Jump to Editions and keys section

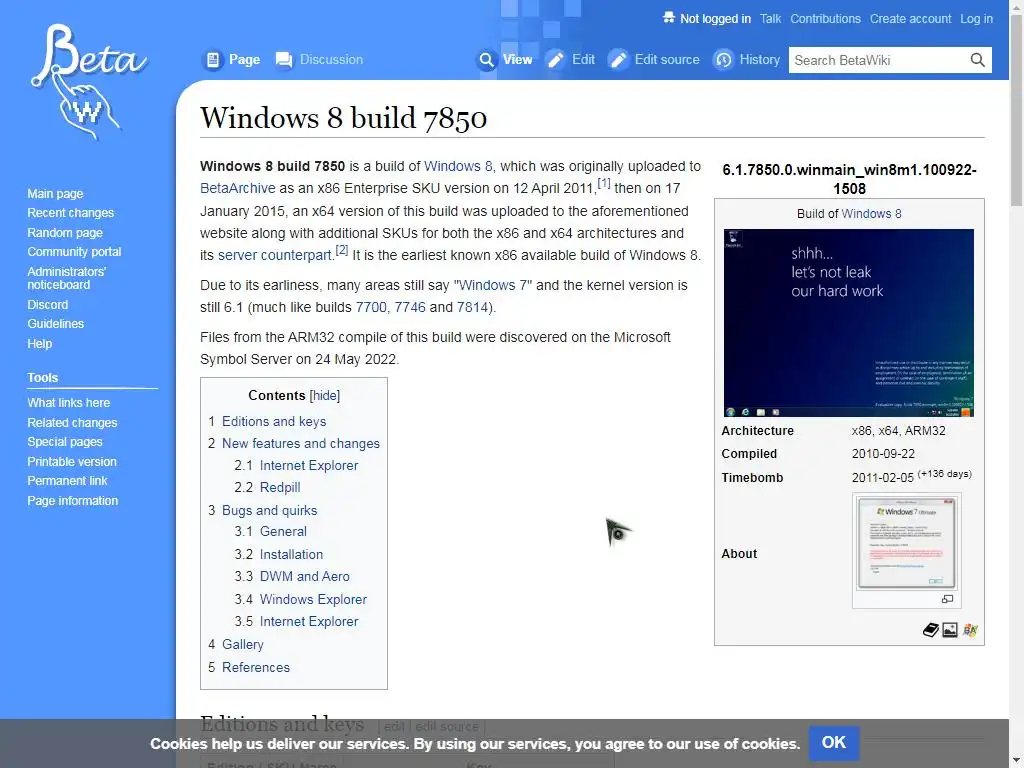(x=274, y=421)
